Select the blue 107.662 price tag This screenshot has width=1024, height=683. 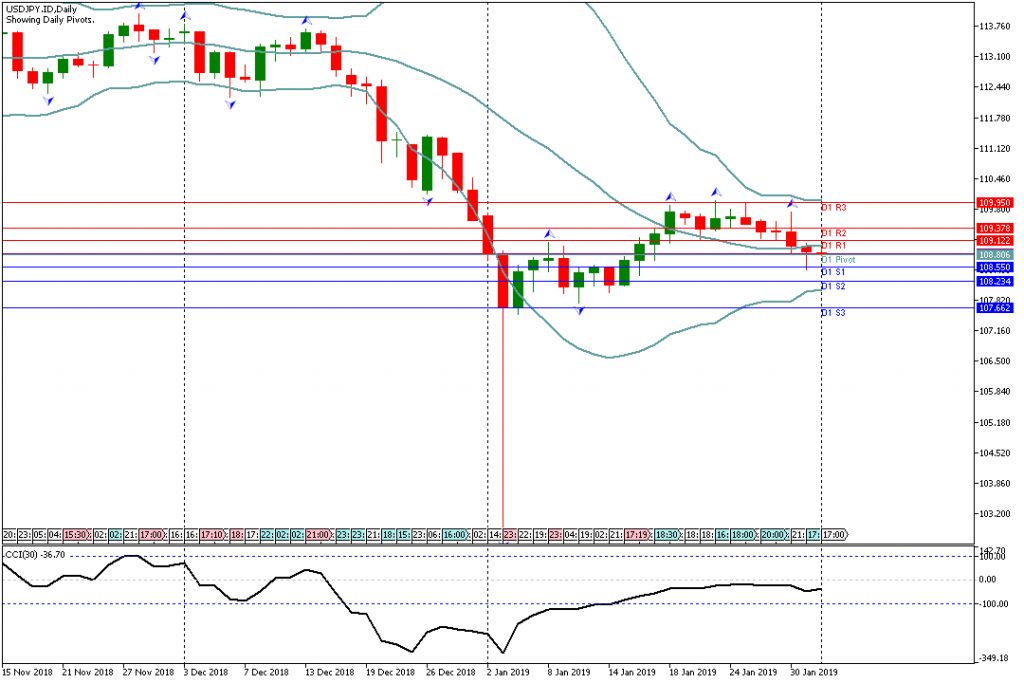(995, 308)
